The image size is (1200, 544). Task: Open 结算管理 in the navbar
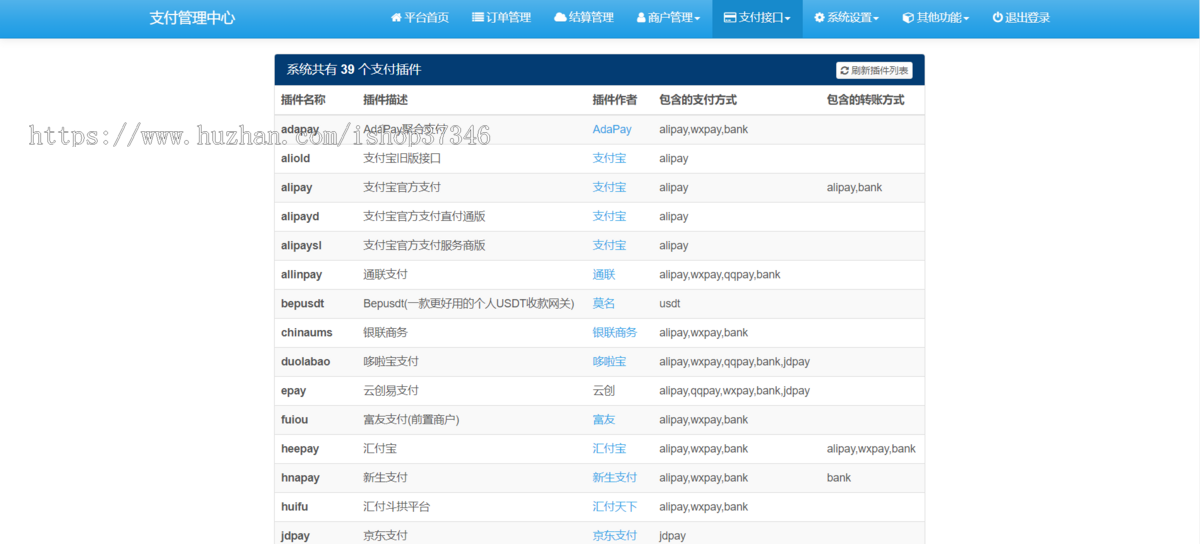pos(583,18)
